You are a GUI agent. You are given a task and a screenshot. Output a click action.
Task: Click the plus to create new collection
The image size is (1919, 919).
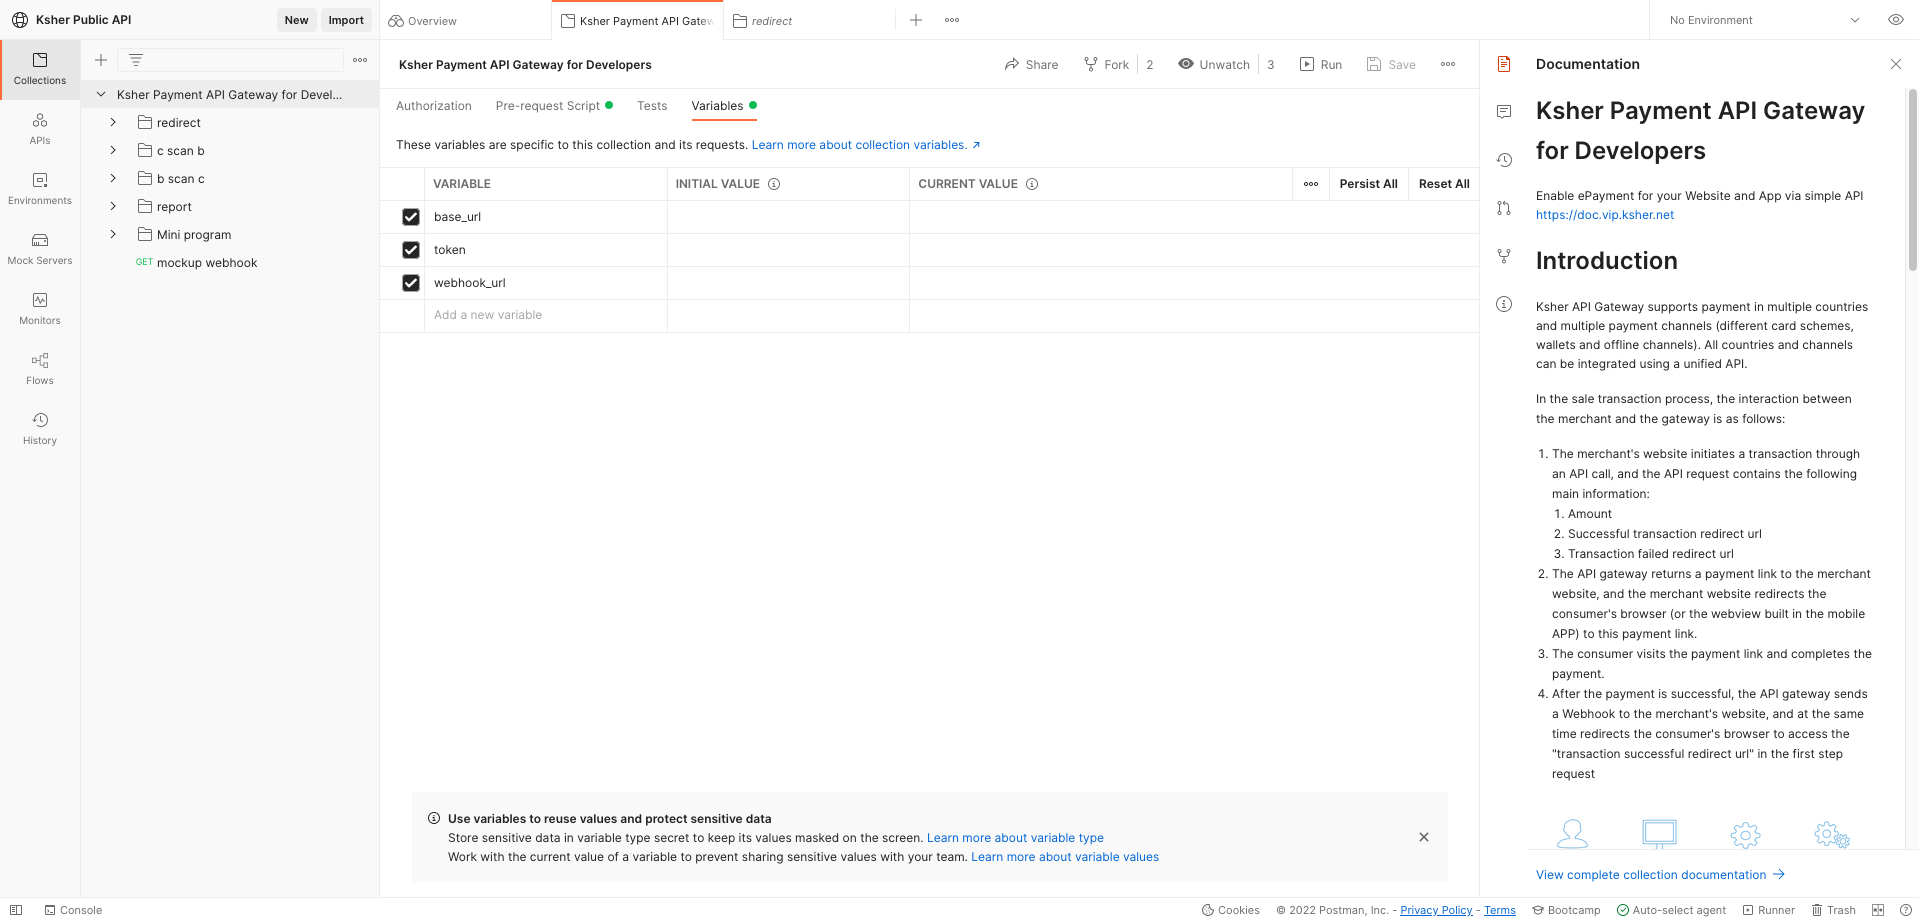click(x=101, y=60)
